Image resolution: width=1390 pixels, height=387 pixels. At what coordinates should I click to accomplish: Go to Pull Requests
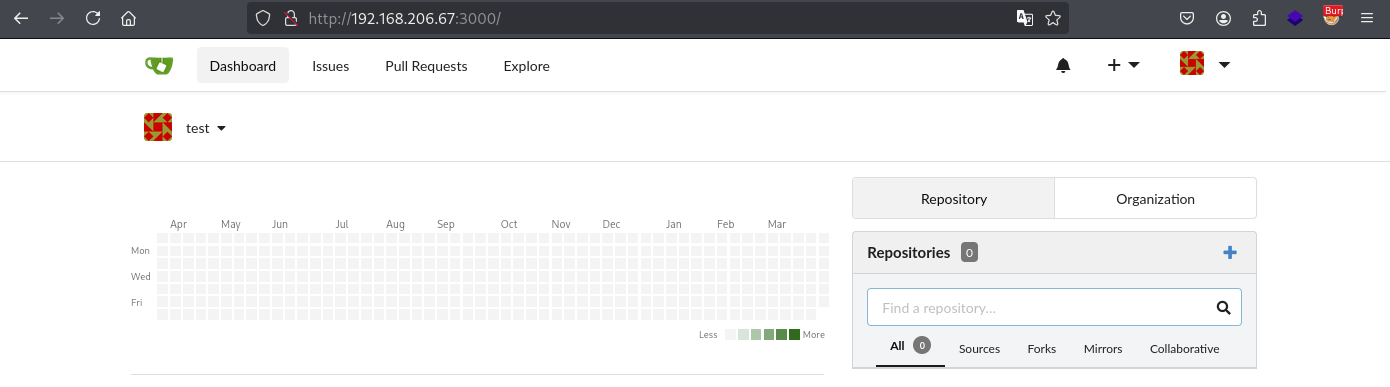coord(426,66)
